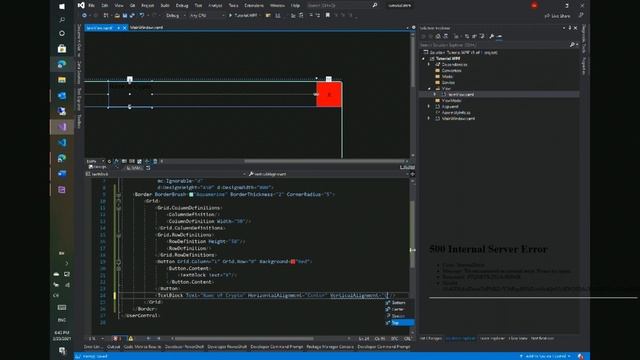Select the Converters folder
The height and width of the screenshot is (360, 640).
[451, 71]
